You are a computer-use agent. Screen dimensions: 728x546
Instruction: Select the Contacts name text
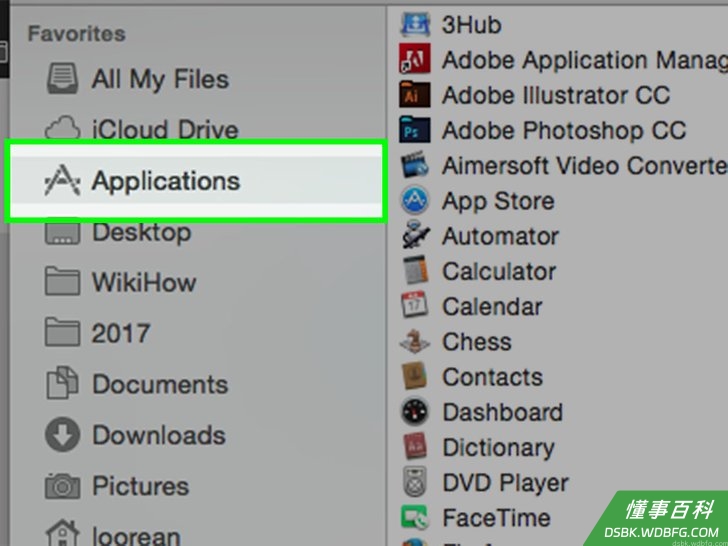pos(493,377)
